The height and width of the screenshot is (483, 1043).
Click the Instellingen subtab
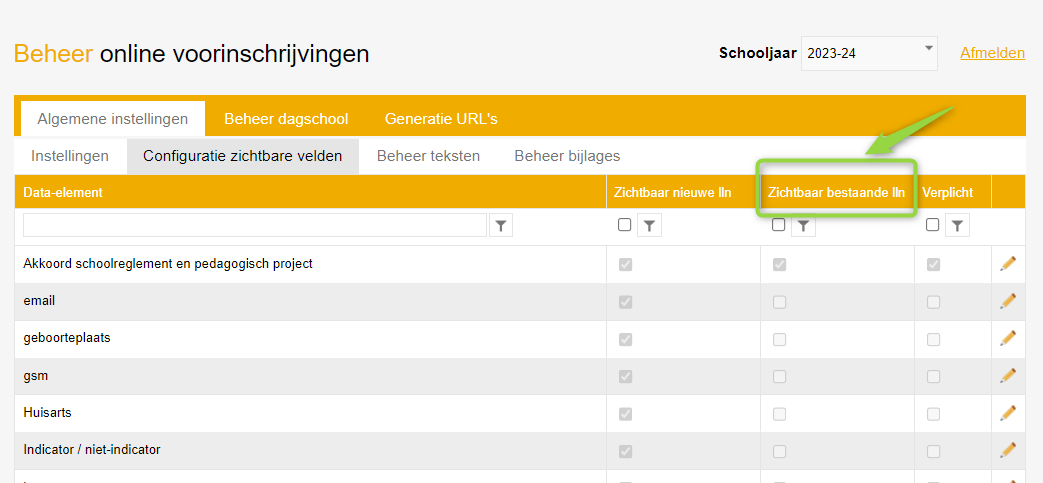pyautogui.click(x=70, y=156)
